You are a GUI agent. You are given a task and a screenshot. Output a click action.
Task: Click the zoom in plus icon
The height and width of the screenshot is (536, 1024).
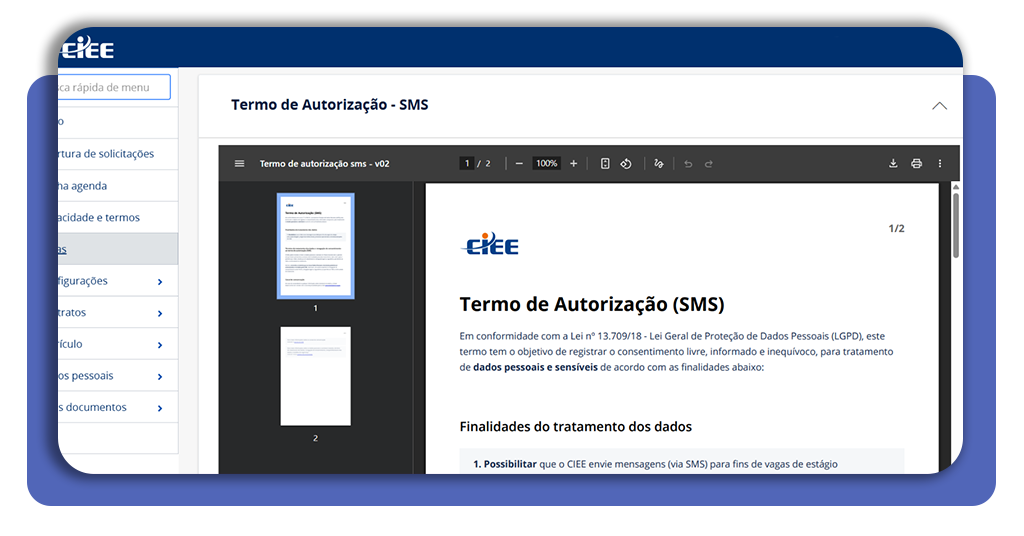click(573, 164)
